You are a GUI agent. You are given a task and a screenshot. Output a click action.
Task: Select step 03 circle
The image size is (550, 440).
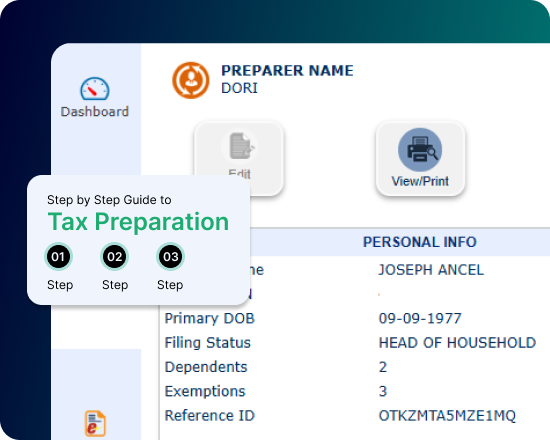point(170,256)
